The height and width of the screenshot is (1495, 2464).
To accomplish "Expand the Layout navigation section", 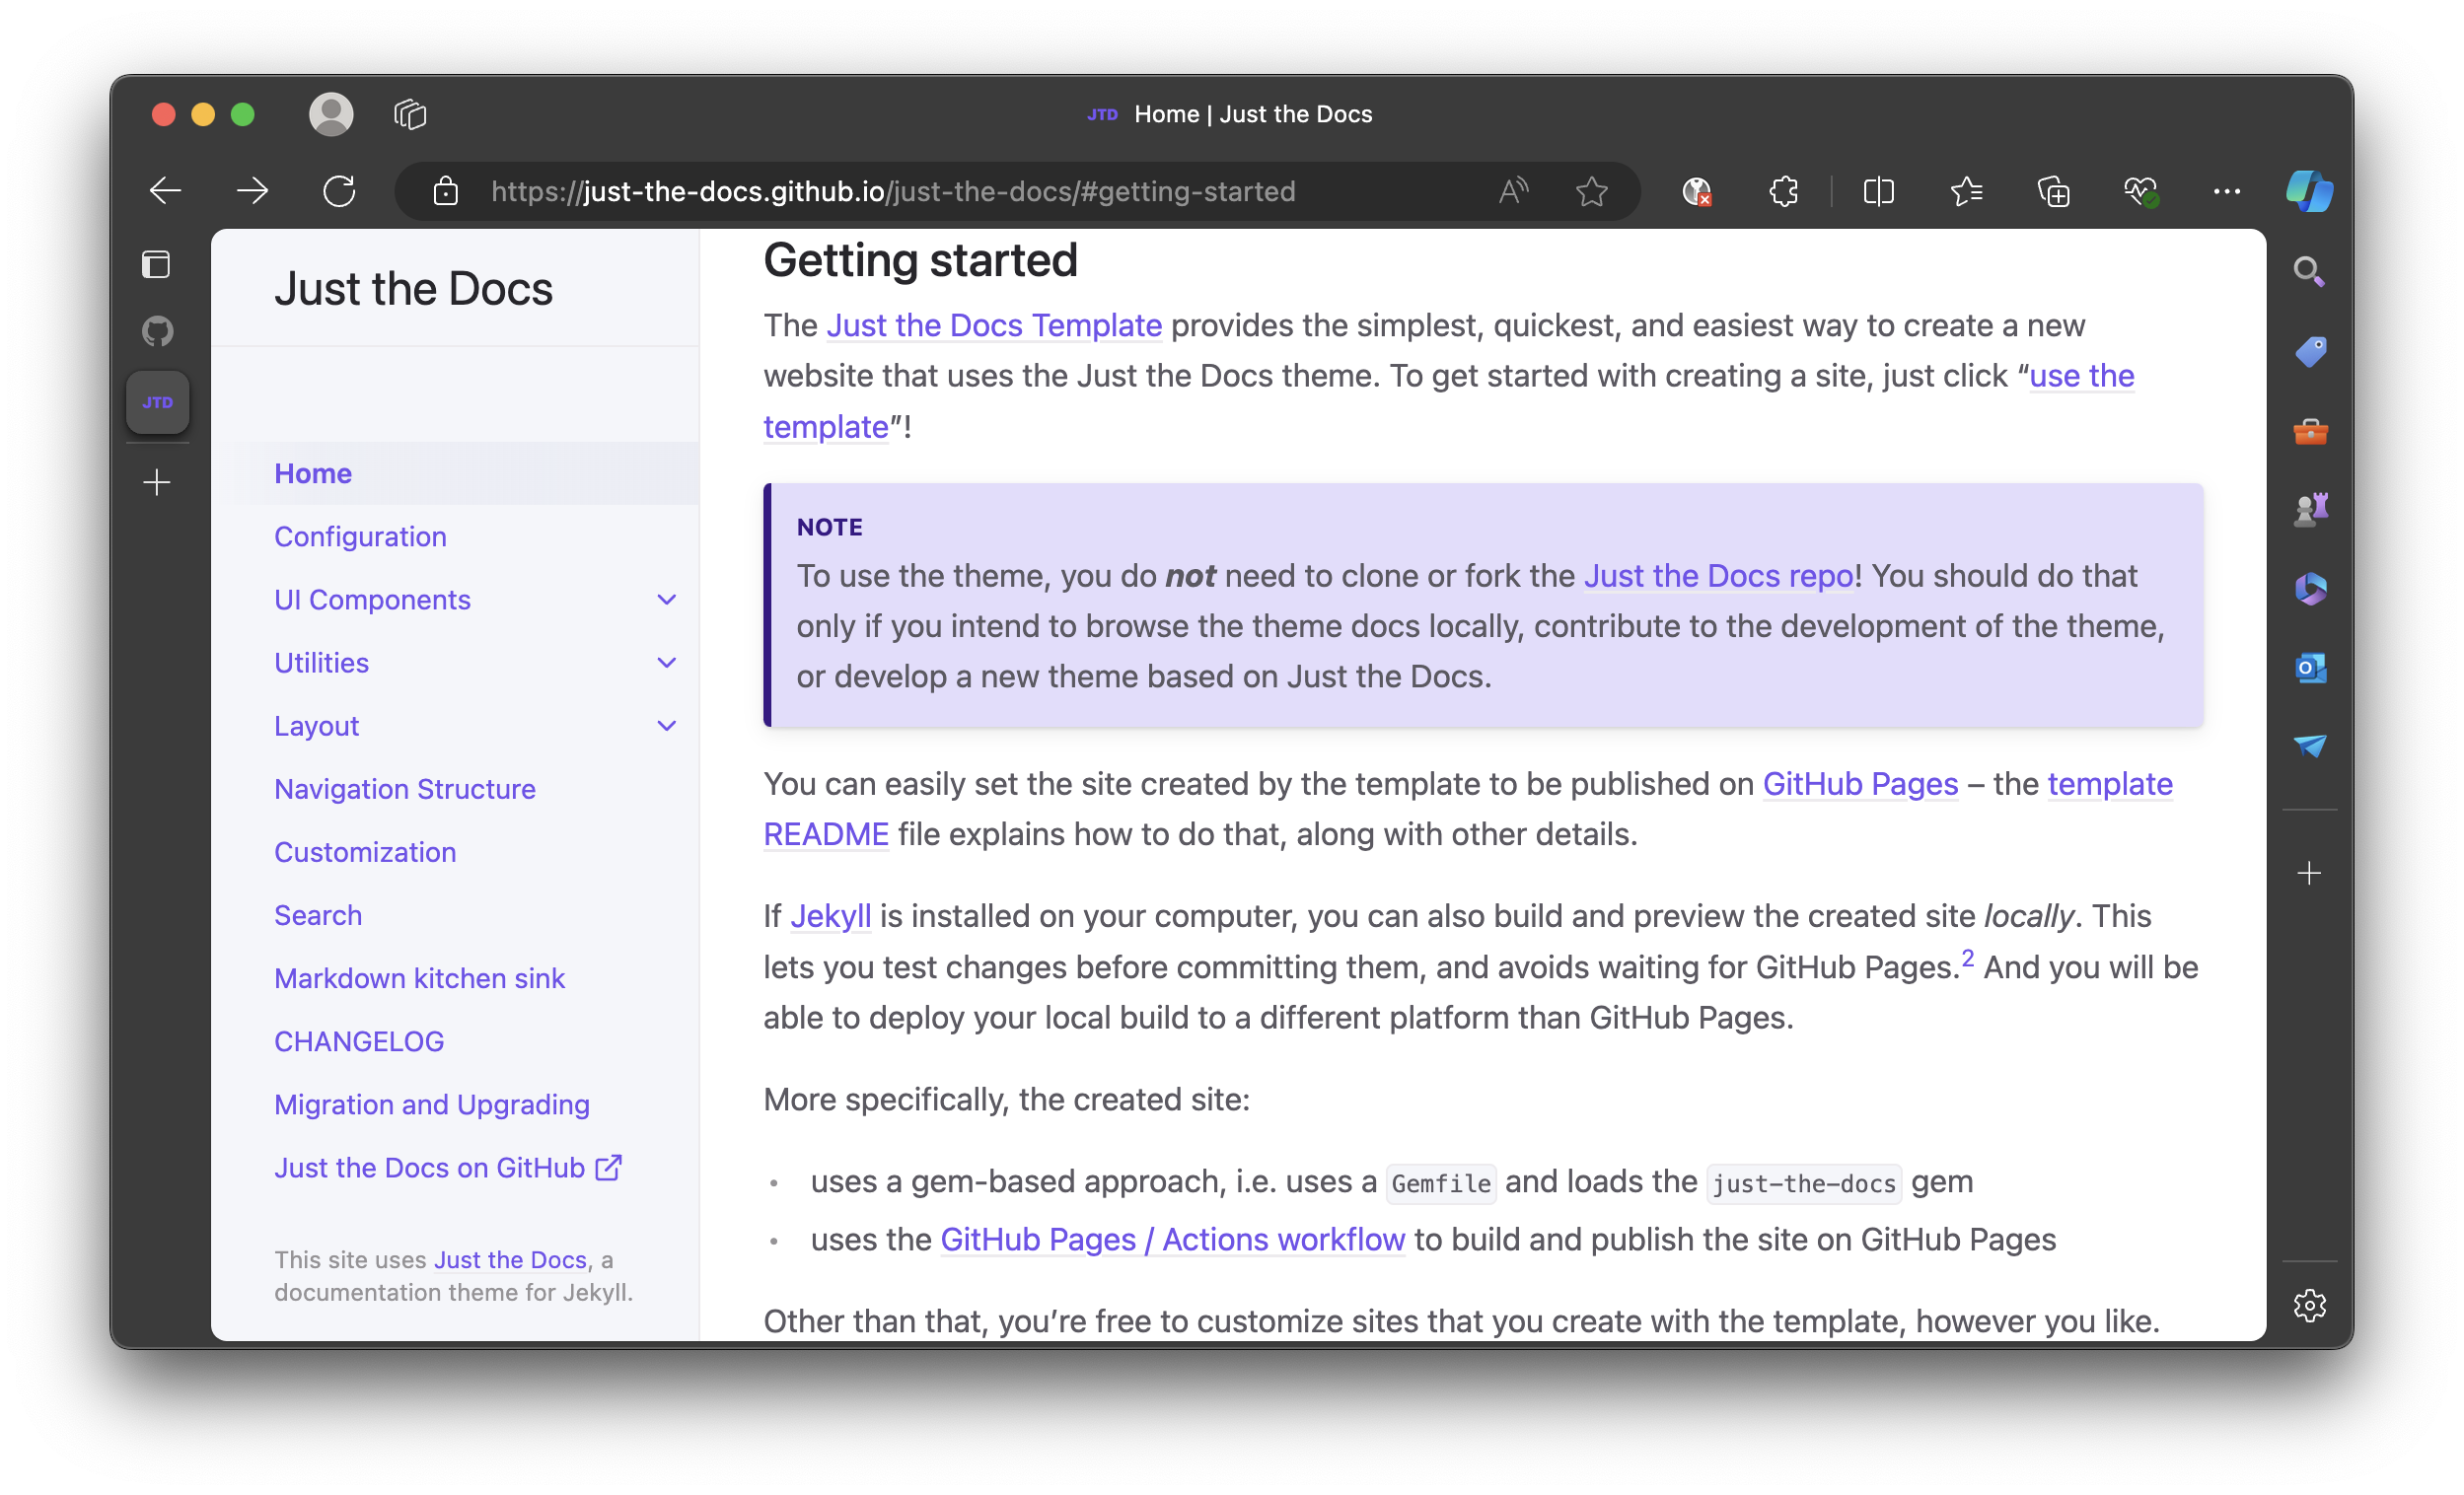I will coord(665,725).
